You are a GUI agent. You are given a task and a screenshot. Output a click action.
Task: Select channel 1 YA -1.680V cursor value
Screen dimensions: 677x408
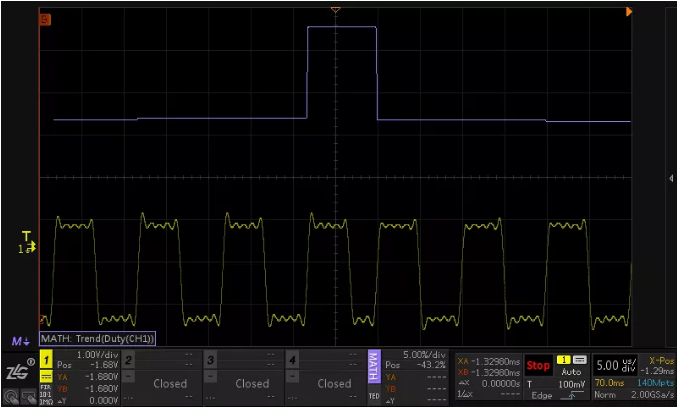click(x=101, y=377)
